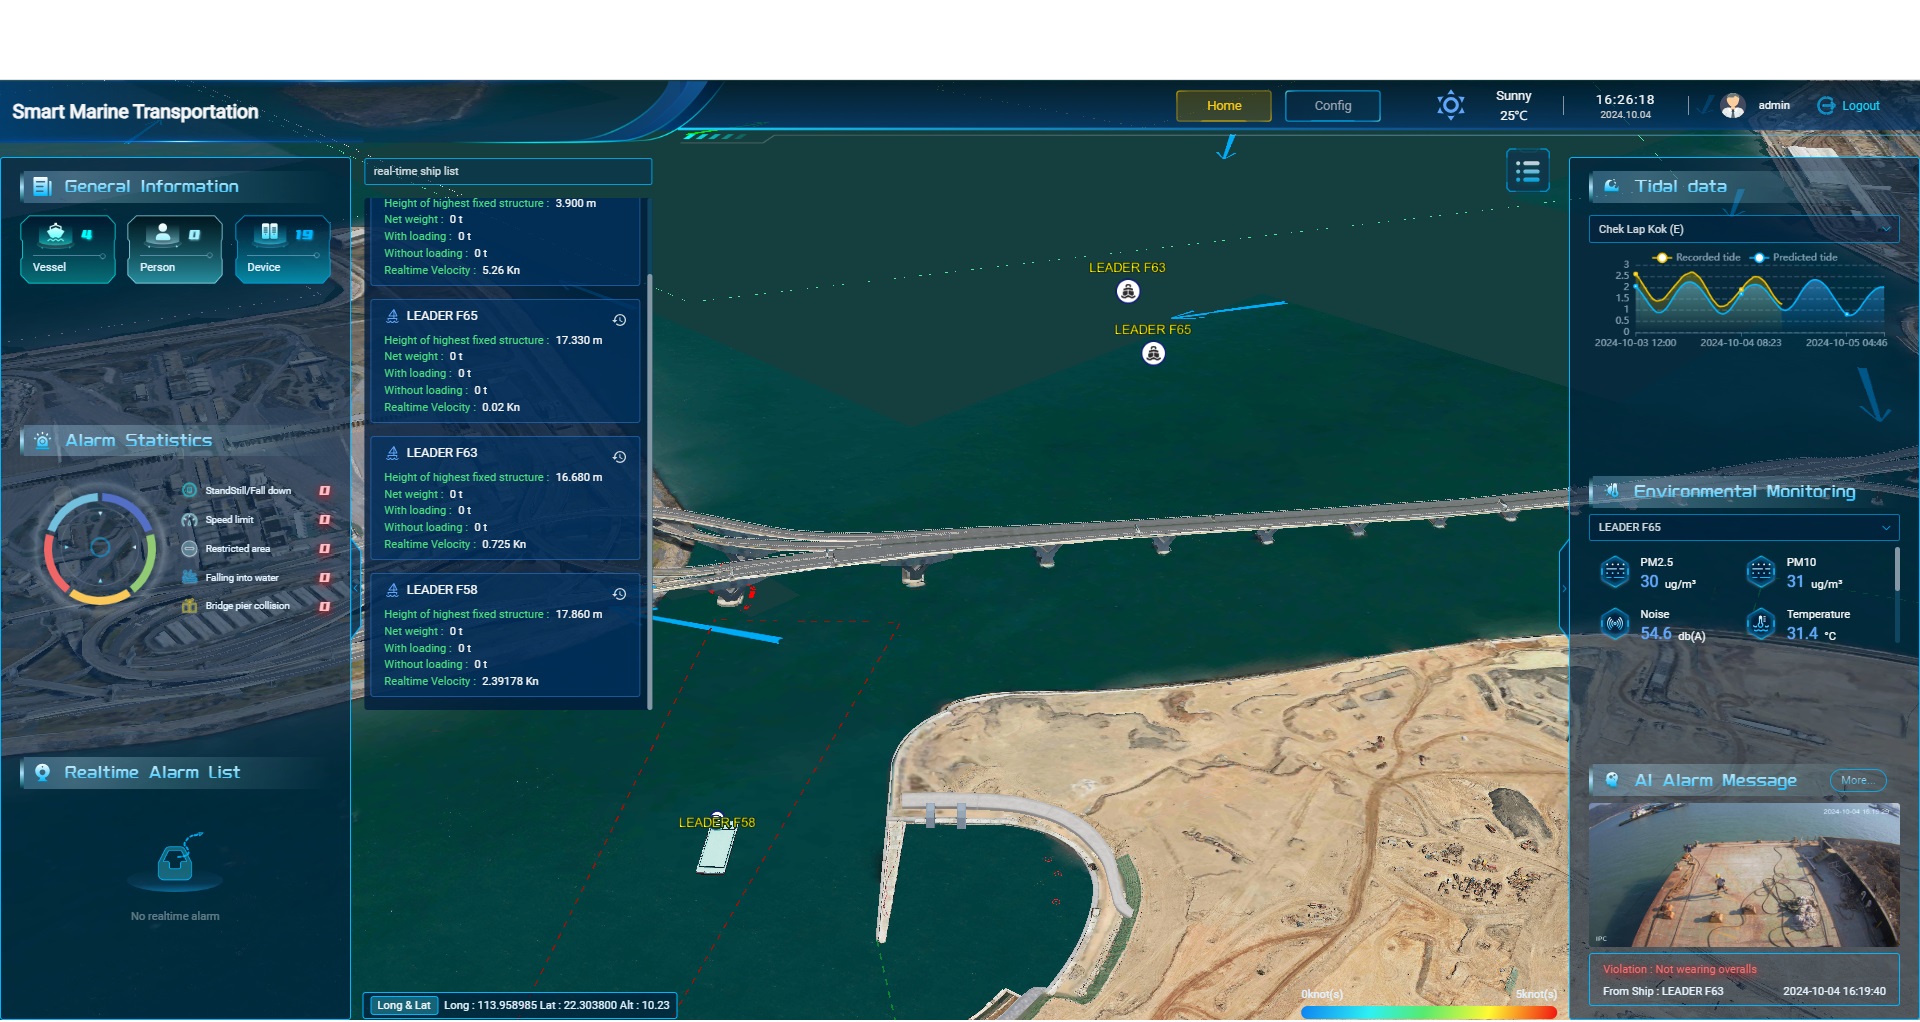
Task: Click the alarm statistics donut chart
Action: pos(100,548)
